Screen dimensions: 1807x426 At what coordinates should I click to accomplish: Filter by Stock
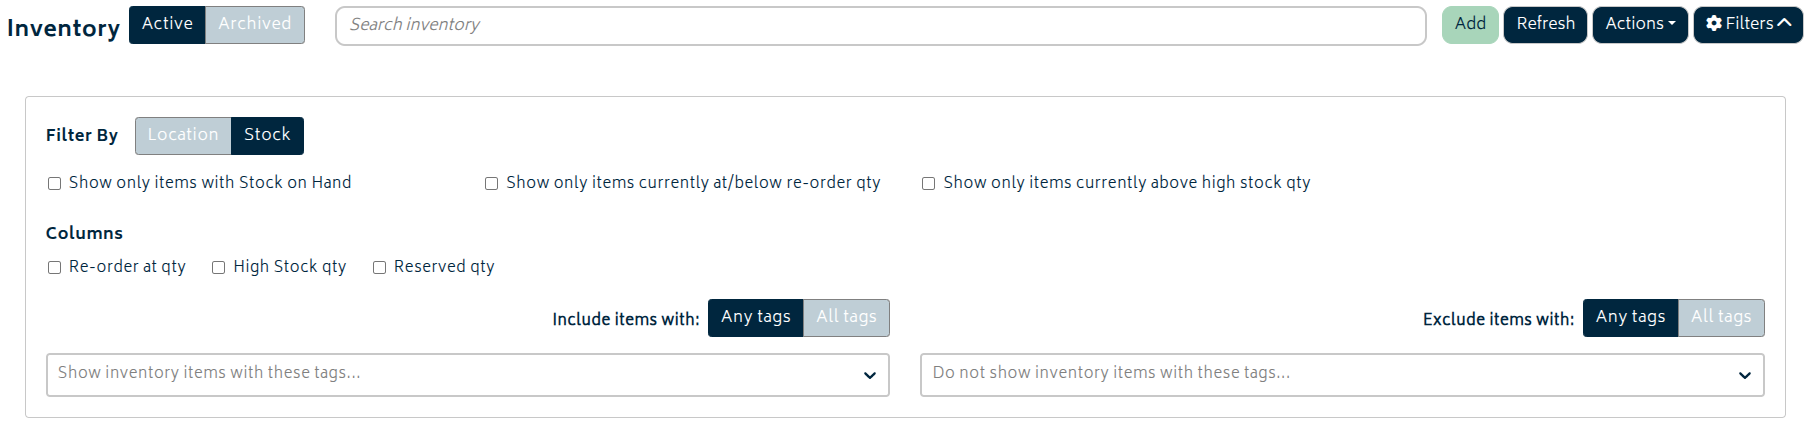coord(267,135)
